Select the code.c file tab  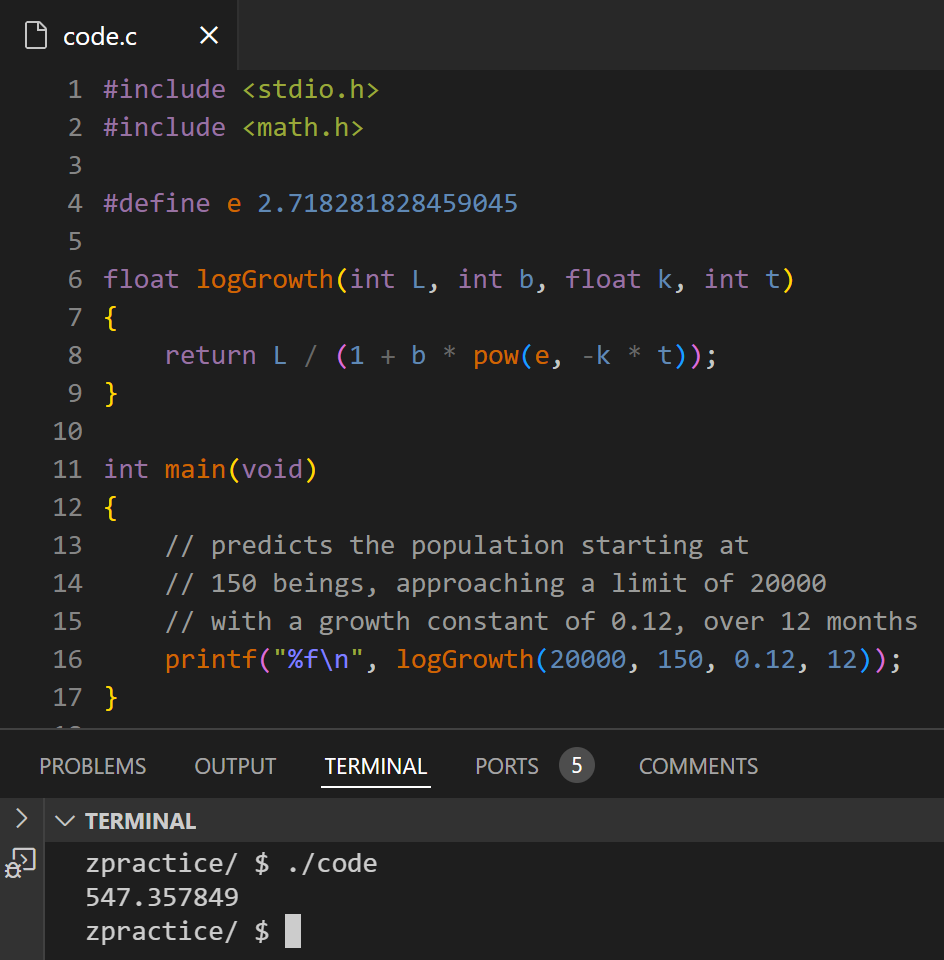click(119, 36)
